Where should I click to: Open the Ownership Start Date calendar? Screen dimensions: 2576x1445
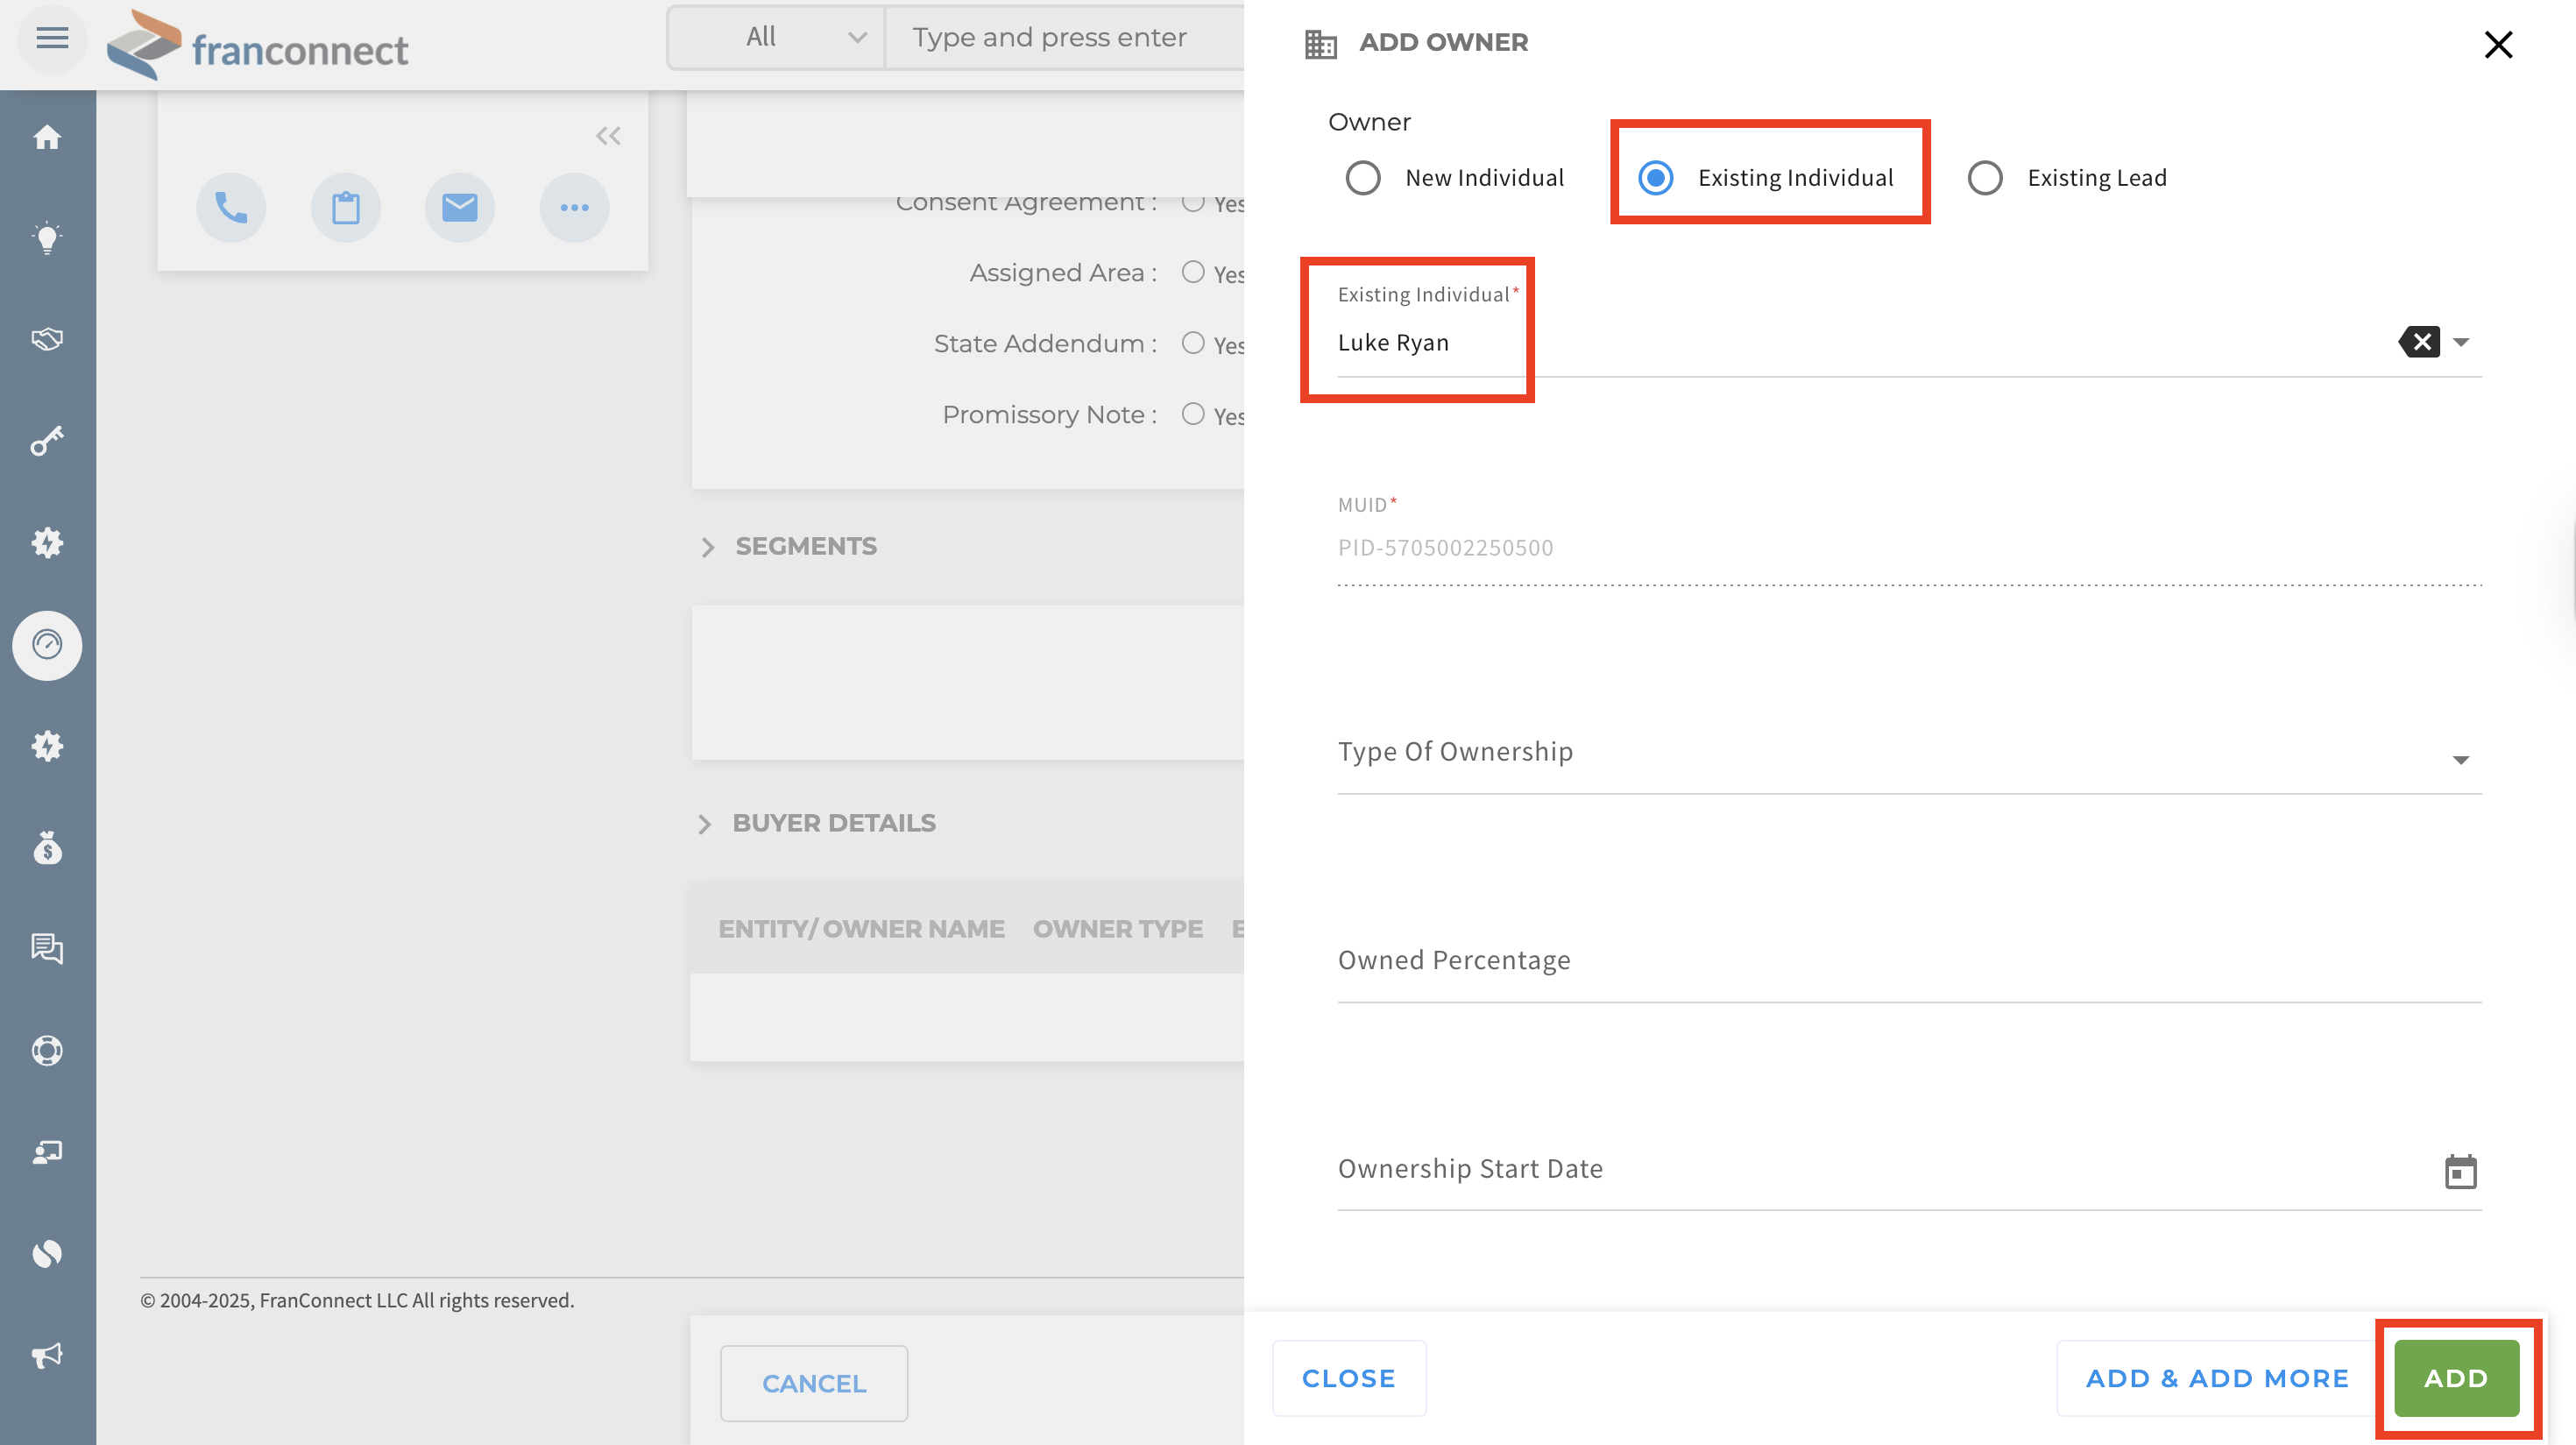pyautogui.click(x=2460, y=1172)
